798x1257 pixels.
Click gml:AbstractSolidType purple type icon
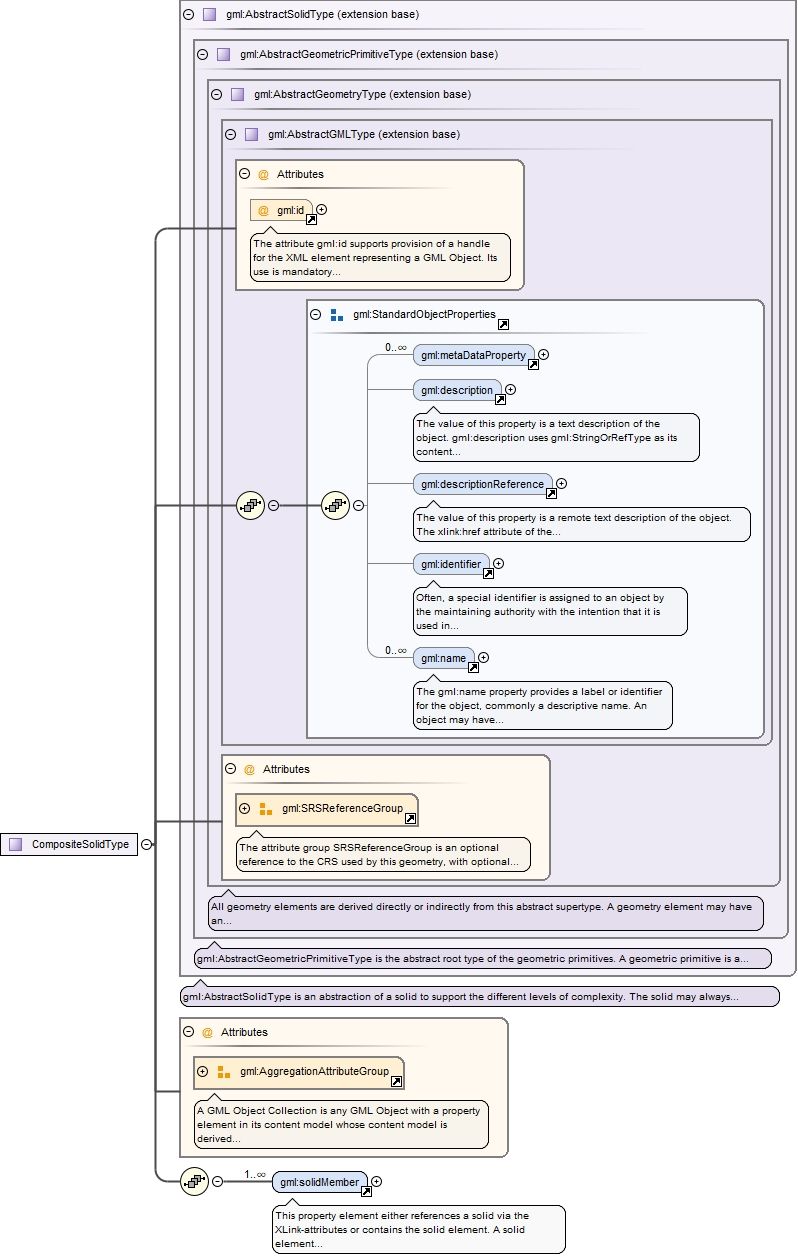[x=209, y=15]
